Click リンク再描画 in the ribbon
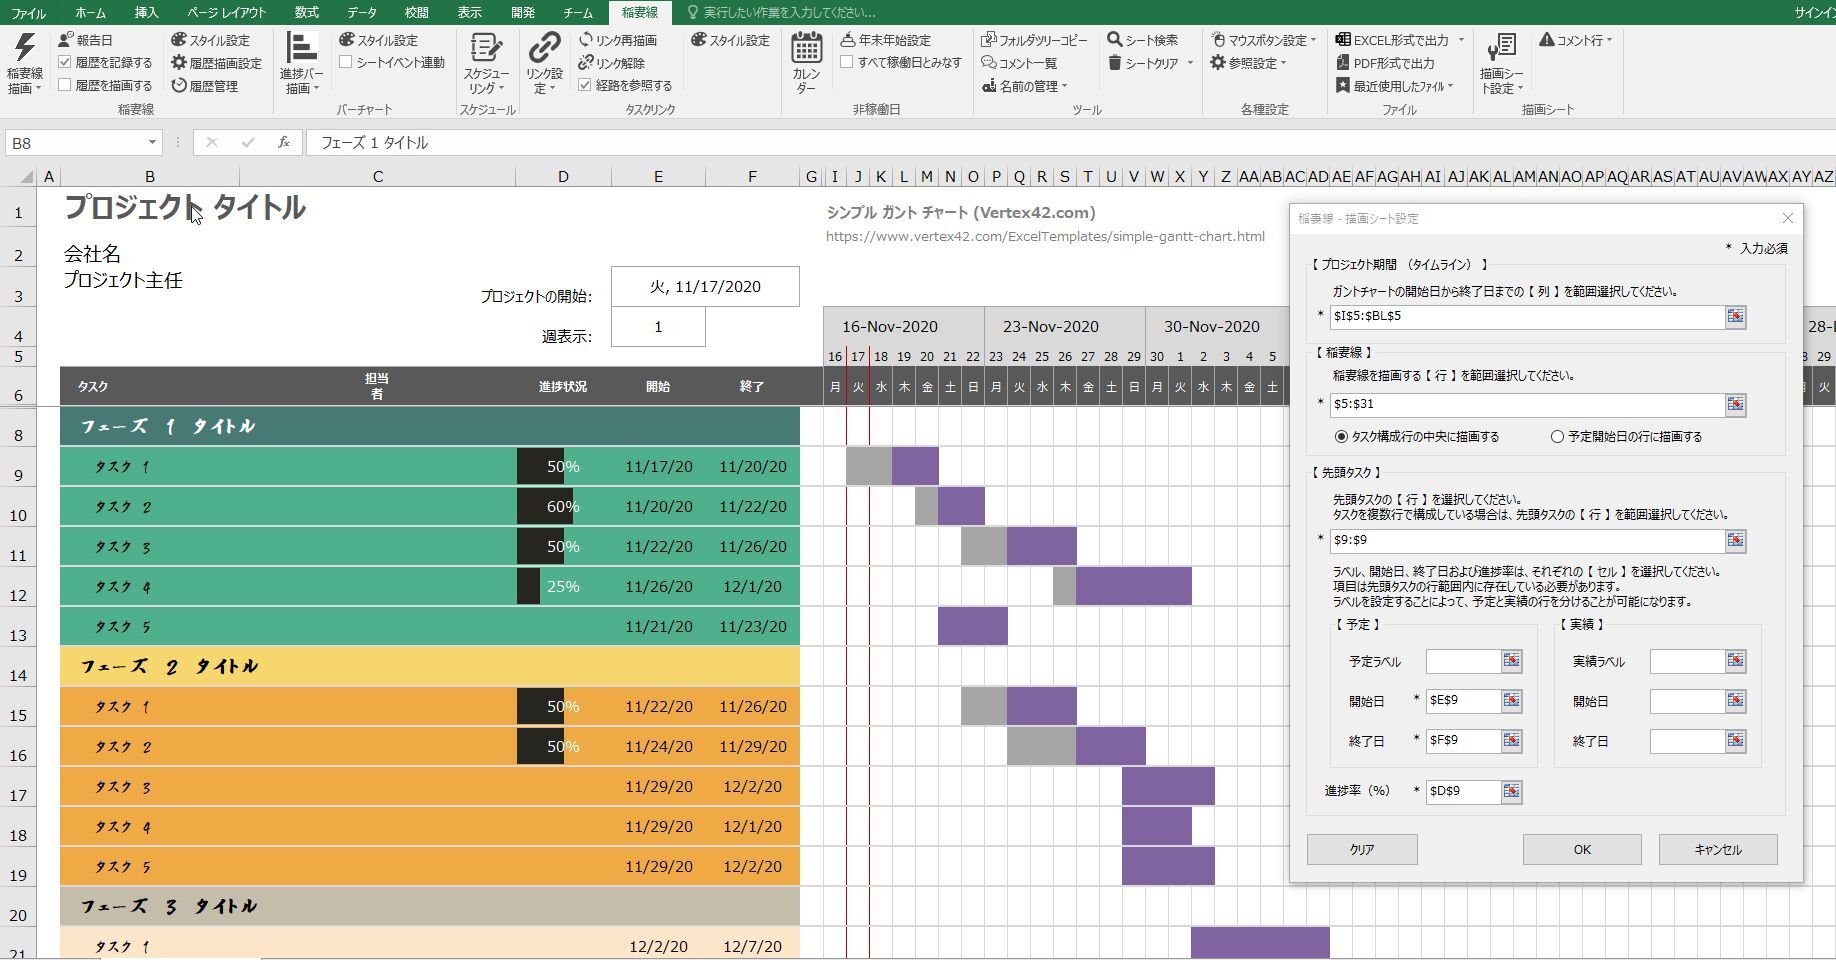 (617, 40)
